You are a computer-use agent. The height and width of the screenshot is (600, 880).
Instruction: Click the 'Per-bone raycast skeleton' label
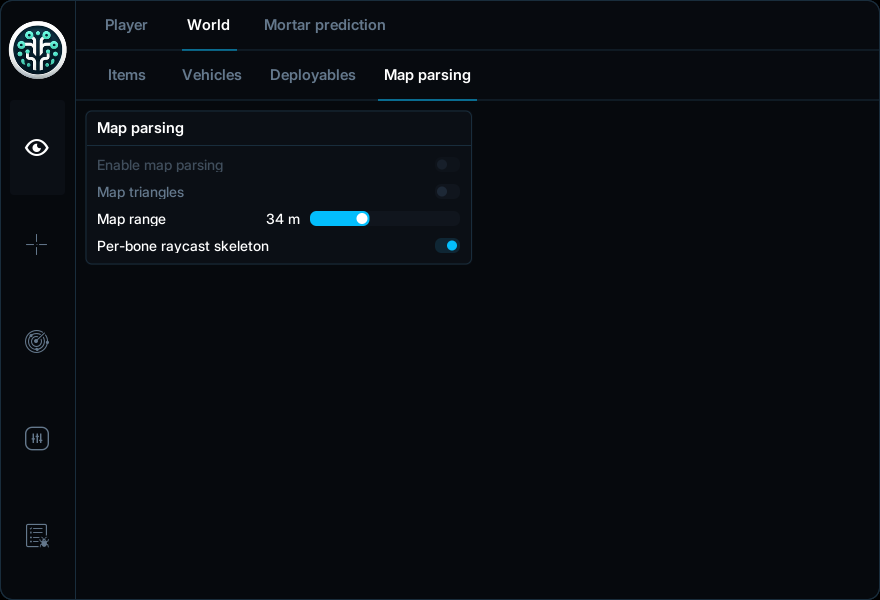pos(183,246)
